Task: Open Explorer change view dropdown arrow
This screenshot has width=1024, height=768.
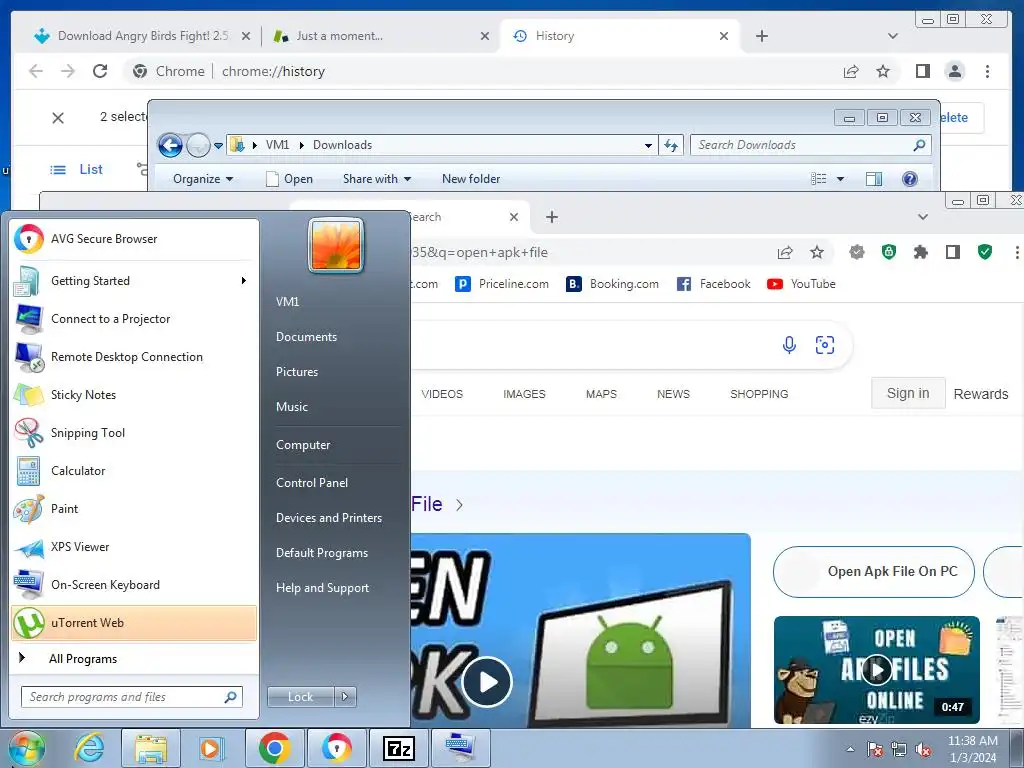Action: [840, 179]
